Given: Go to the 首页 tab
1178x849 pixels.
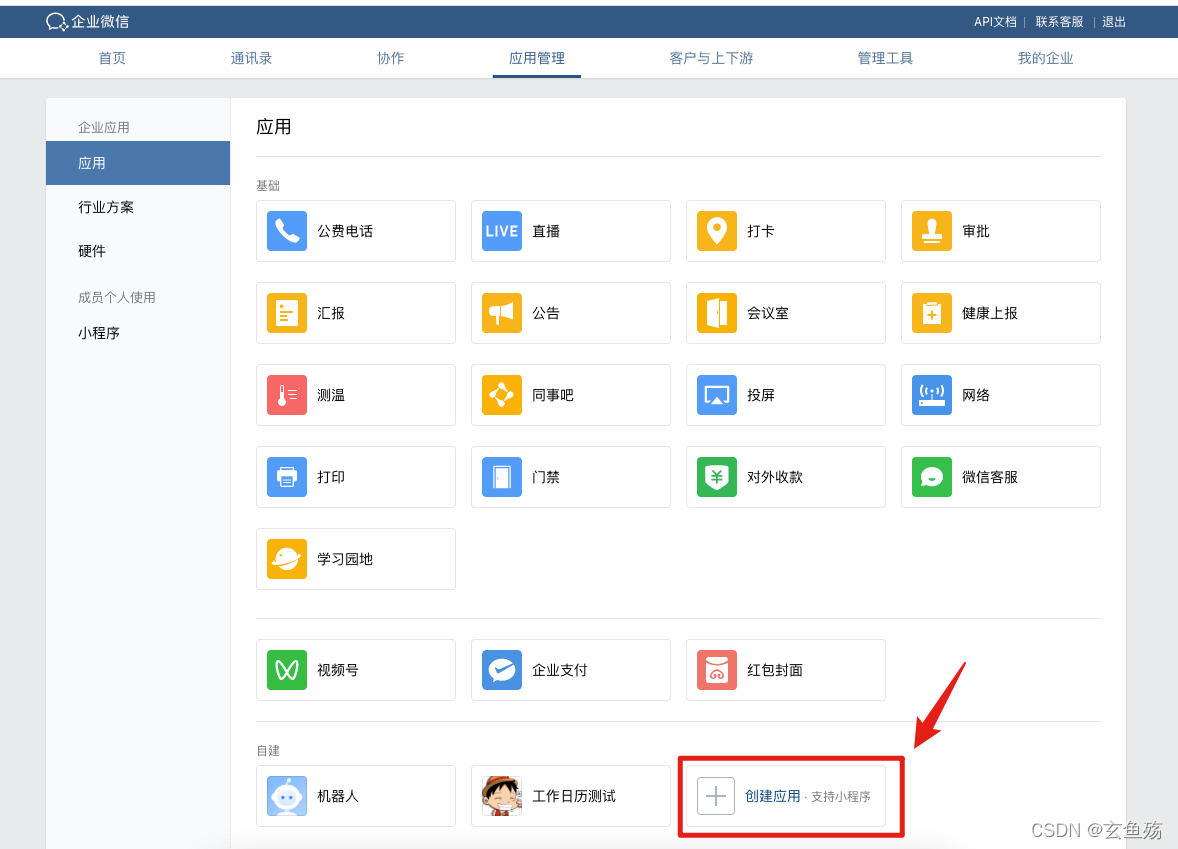Looking at the screenshot, I should click(x=112, y=58).
